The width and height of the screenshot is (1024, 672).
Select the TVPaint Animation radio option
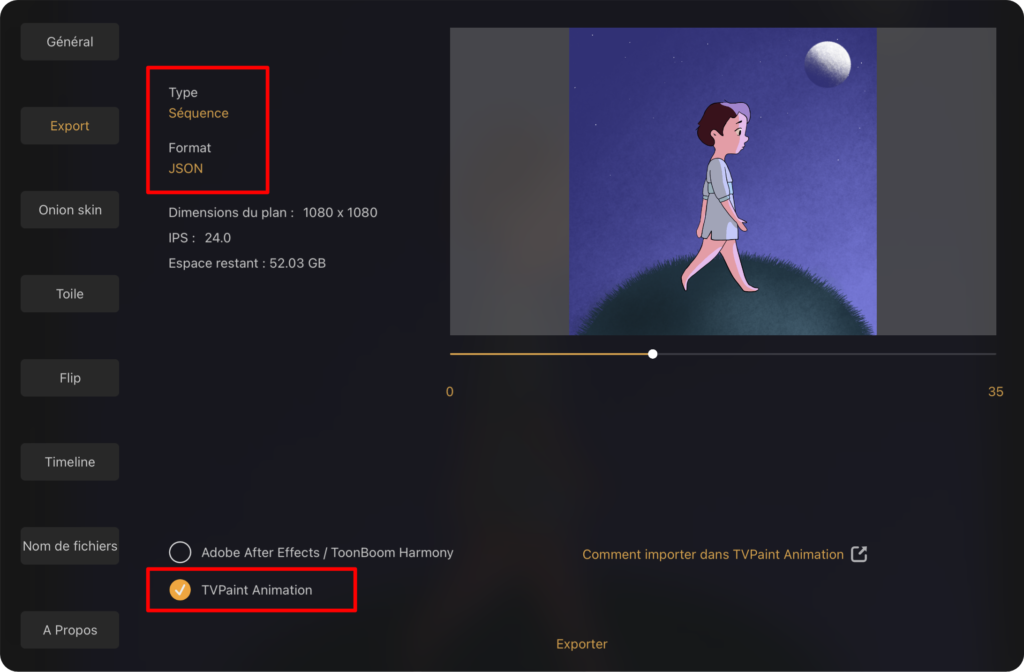[180, 590]
